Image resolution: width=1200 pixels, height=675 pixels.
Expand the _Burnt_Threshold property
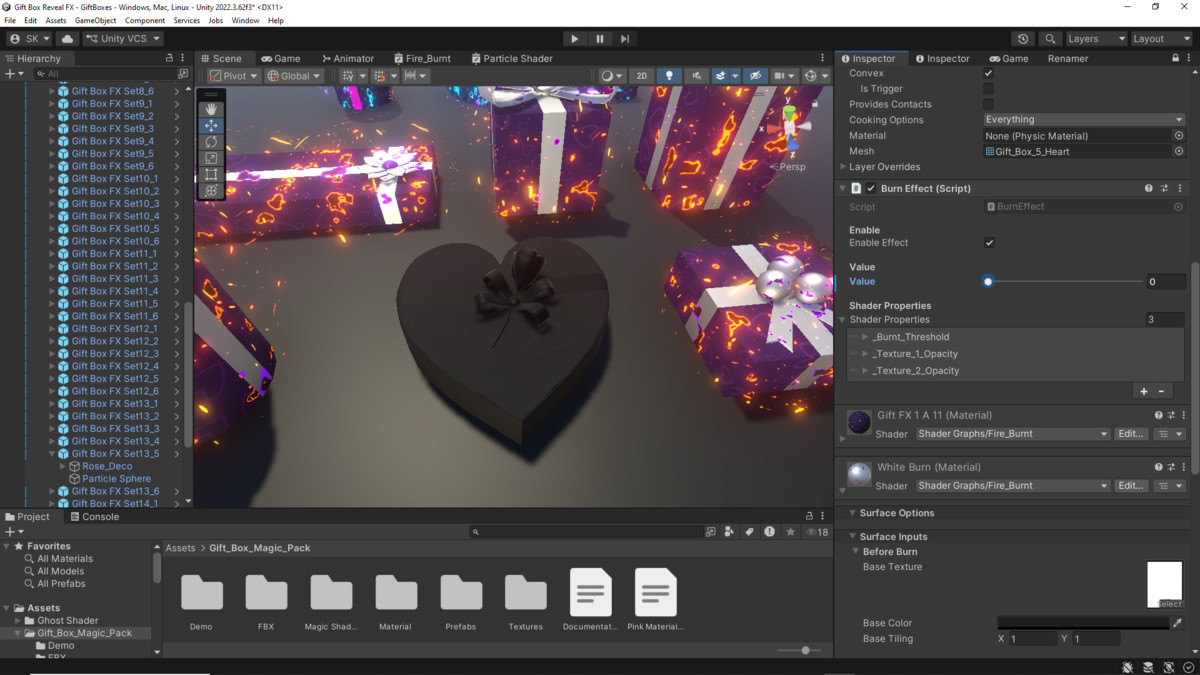[x=865, y=337]
